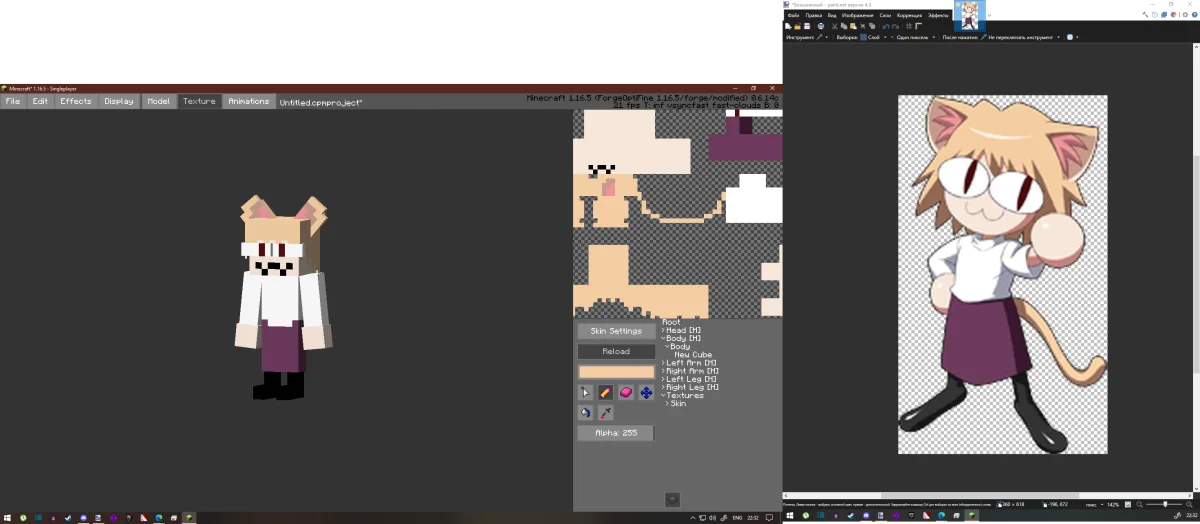Viewport: 1200px width, 524px height.
Task: Click paint.net image thumbnail tab
Action: tap(970, 15)
